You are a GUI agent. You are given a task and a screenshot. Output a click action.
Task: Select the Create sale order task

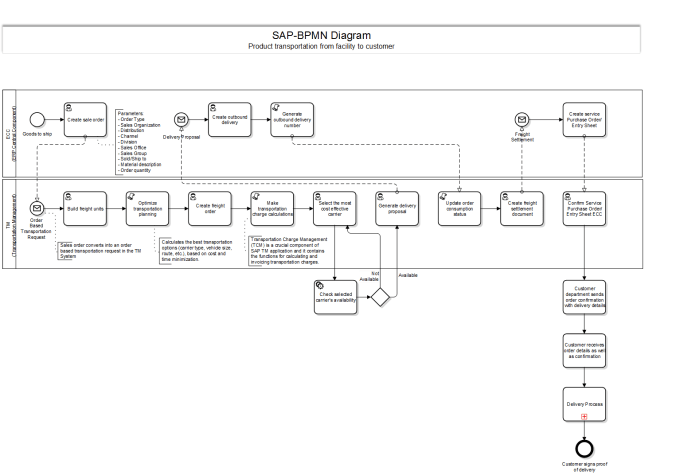[x=85, y=120]
